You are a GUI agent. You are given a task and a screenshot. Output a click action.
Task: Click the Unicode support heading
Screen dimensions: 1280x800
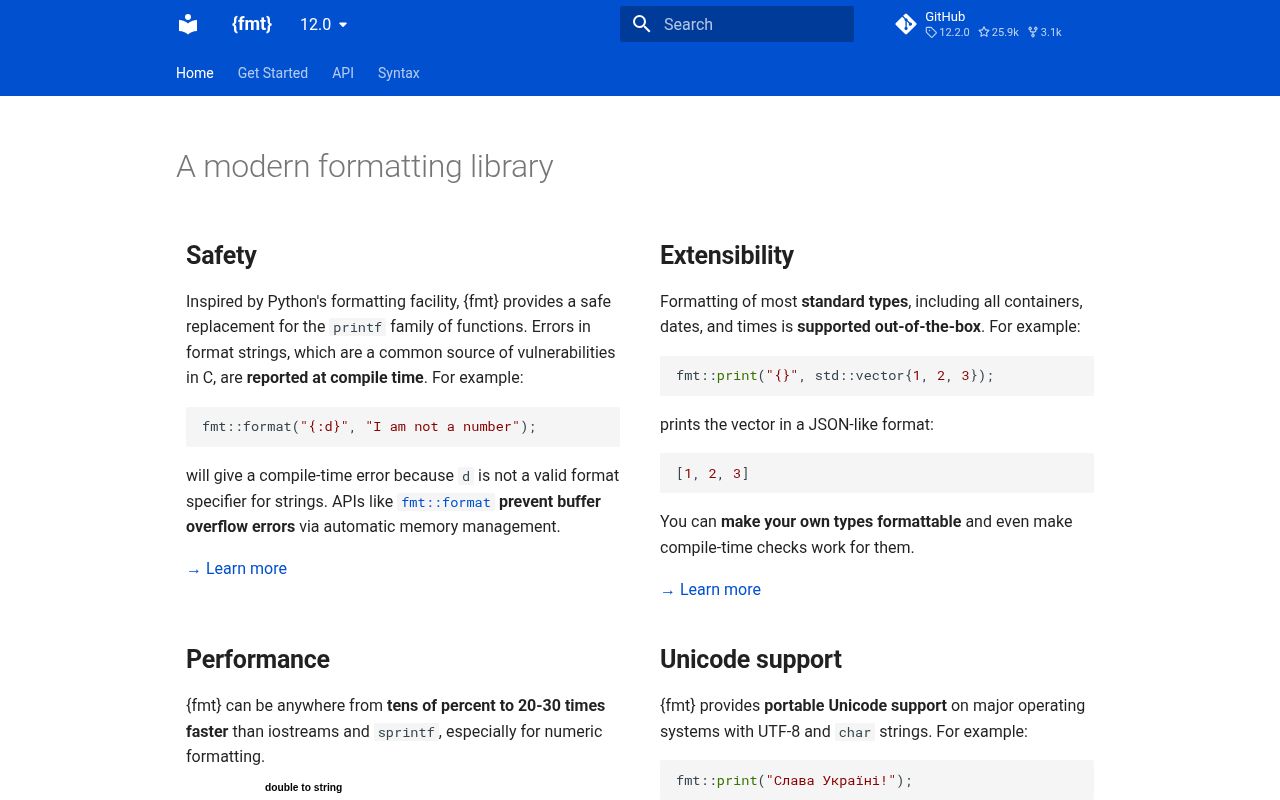[x=751, y=659]
